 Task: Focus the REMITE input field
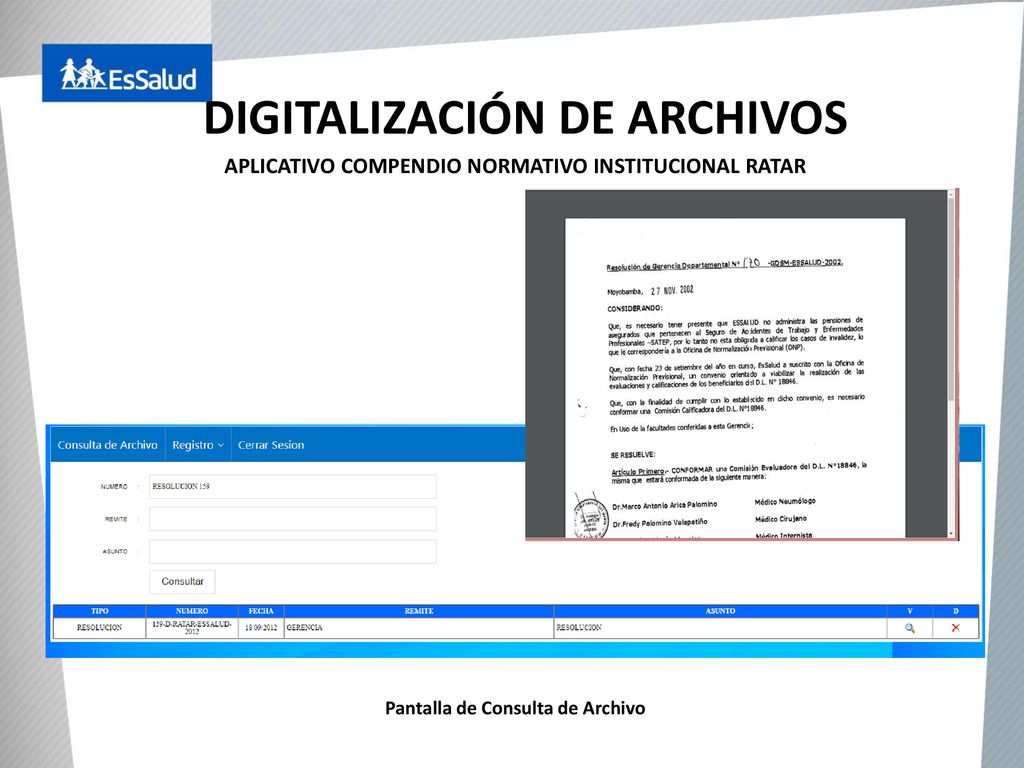[293, 519]
